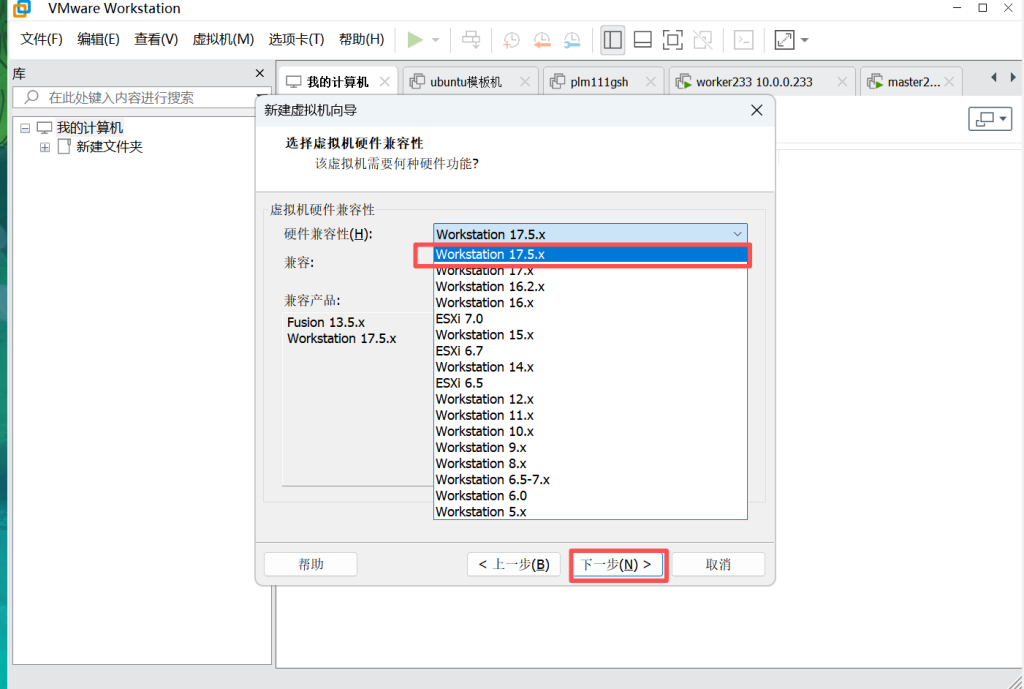Open the Snapshot Manager icon
Screen dimensions: 1024x689
click(x=571, y=40)
